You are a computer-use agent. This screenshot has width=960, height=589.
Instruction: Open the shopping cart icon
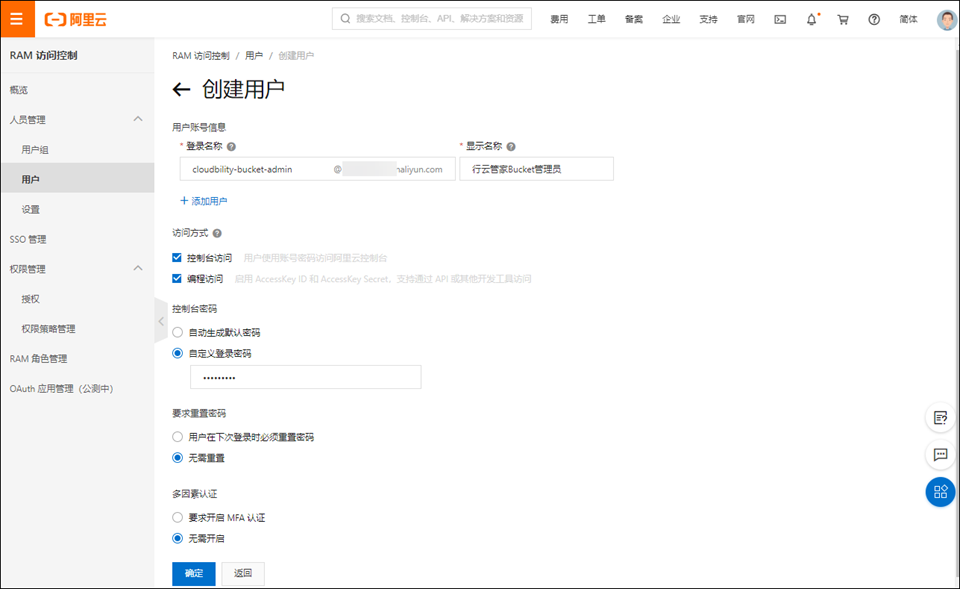click(x=843, y=19)
